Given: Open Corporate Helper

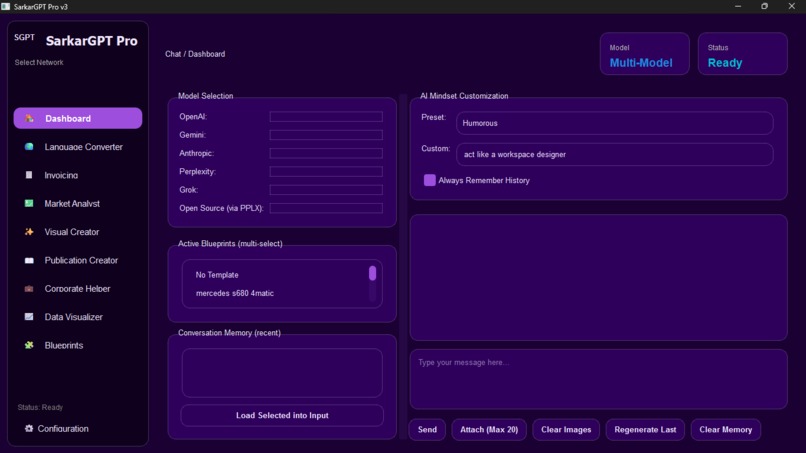Looking at the screenshot, I should tap(78, 288).
